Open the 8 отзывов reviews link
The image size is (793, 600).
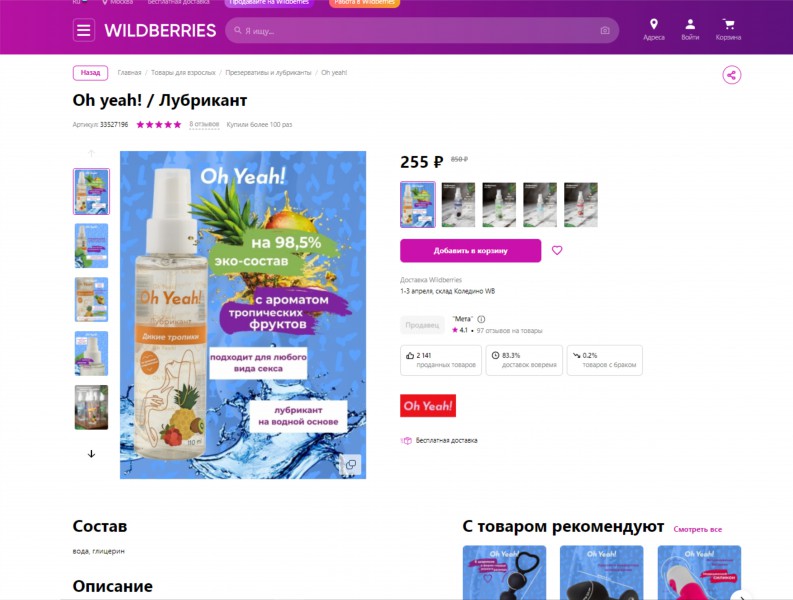[204, 124]
